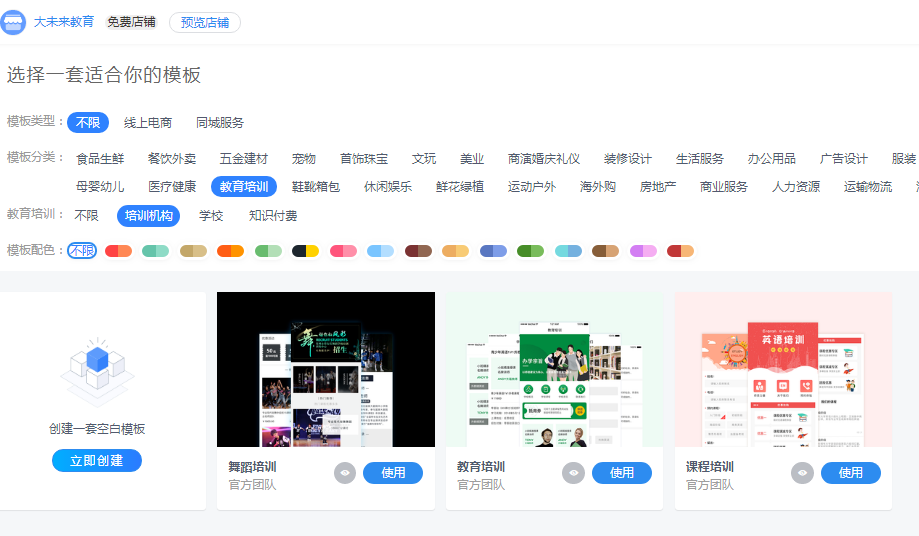Filter by 运动户外 category
919x536 pixels.
point(532,186)
